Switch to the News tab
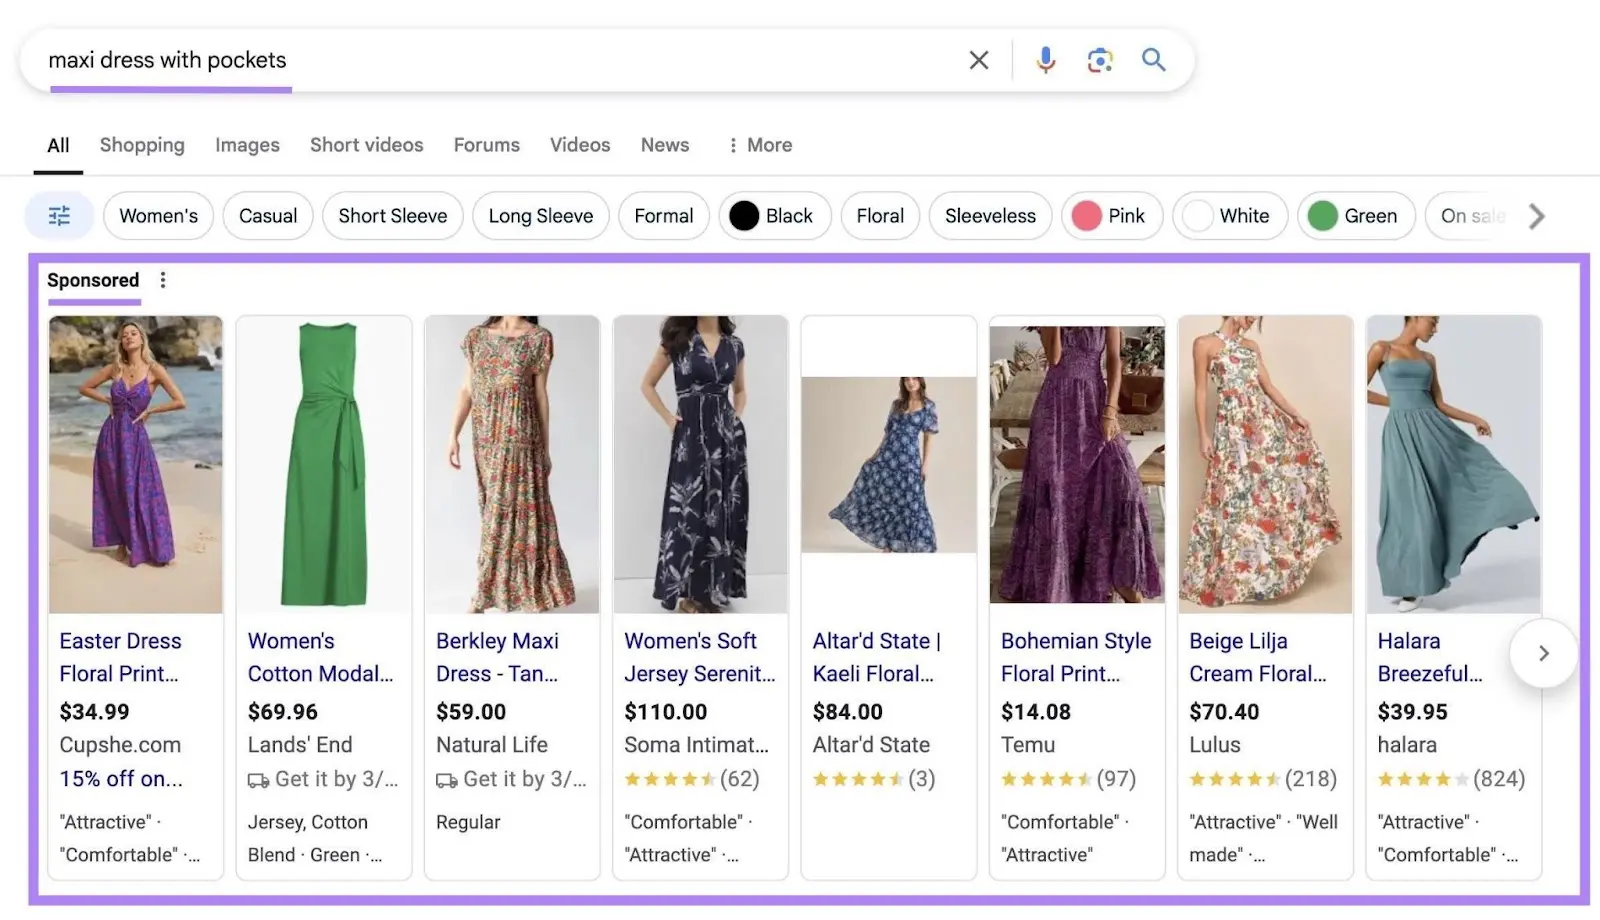This screenshot has width=1600, height=920. tap(664, 145)
